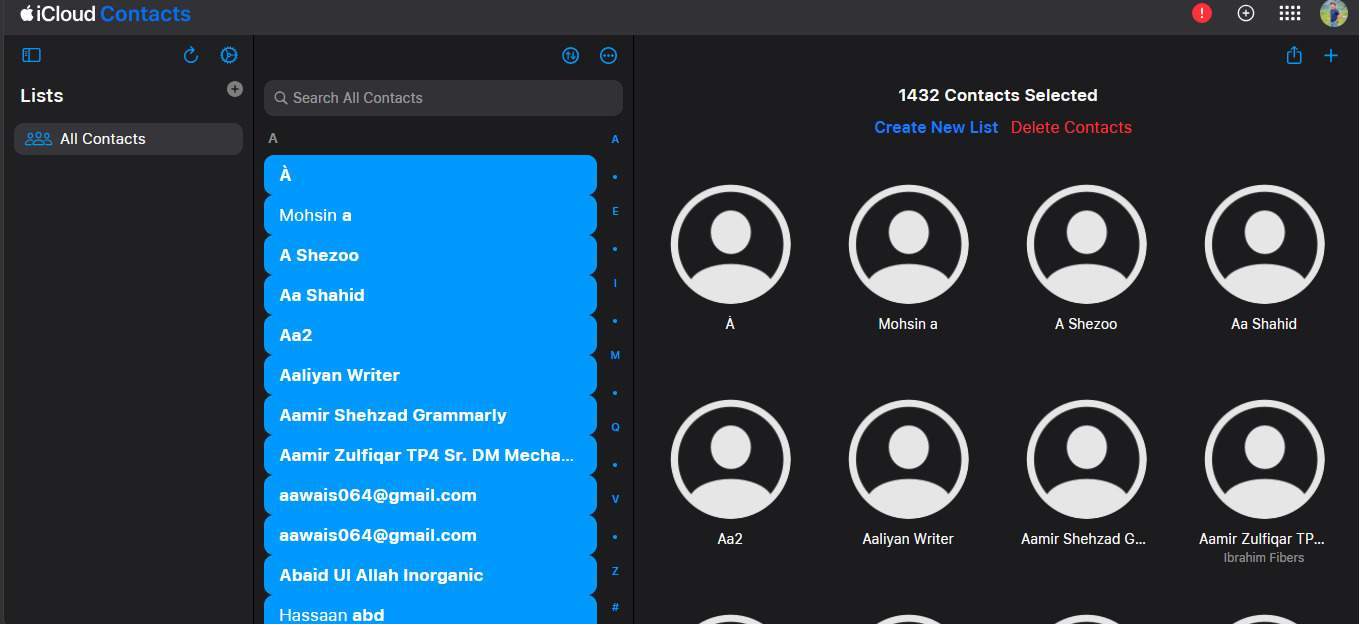This screenshot has height=624, width=1359.
Task: Click the Aa2 avatar thumbnail
Action: coord(730,459)
